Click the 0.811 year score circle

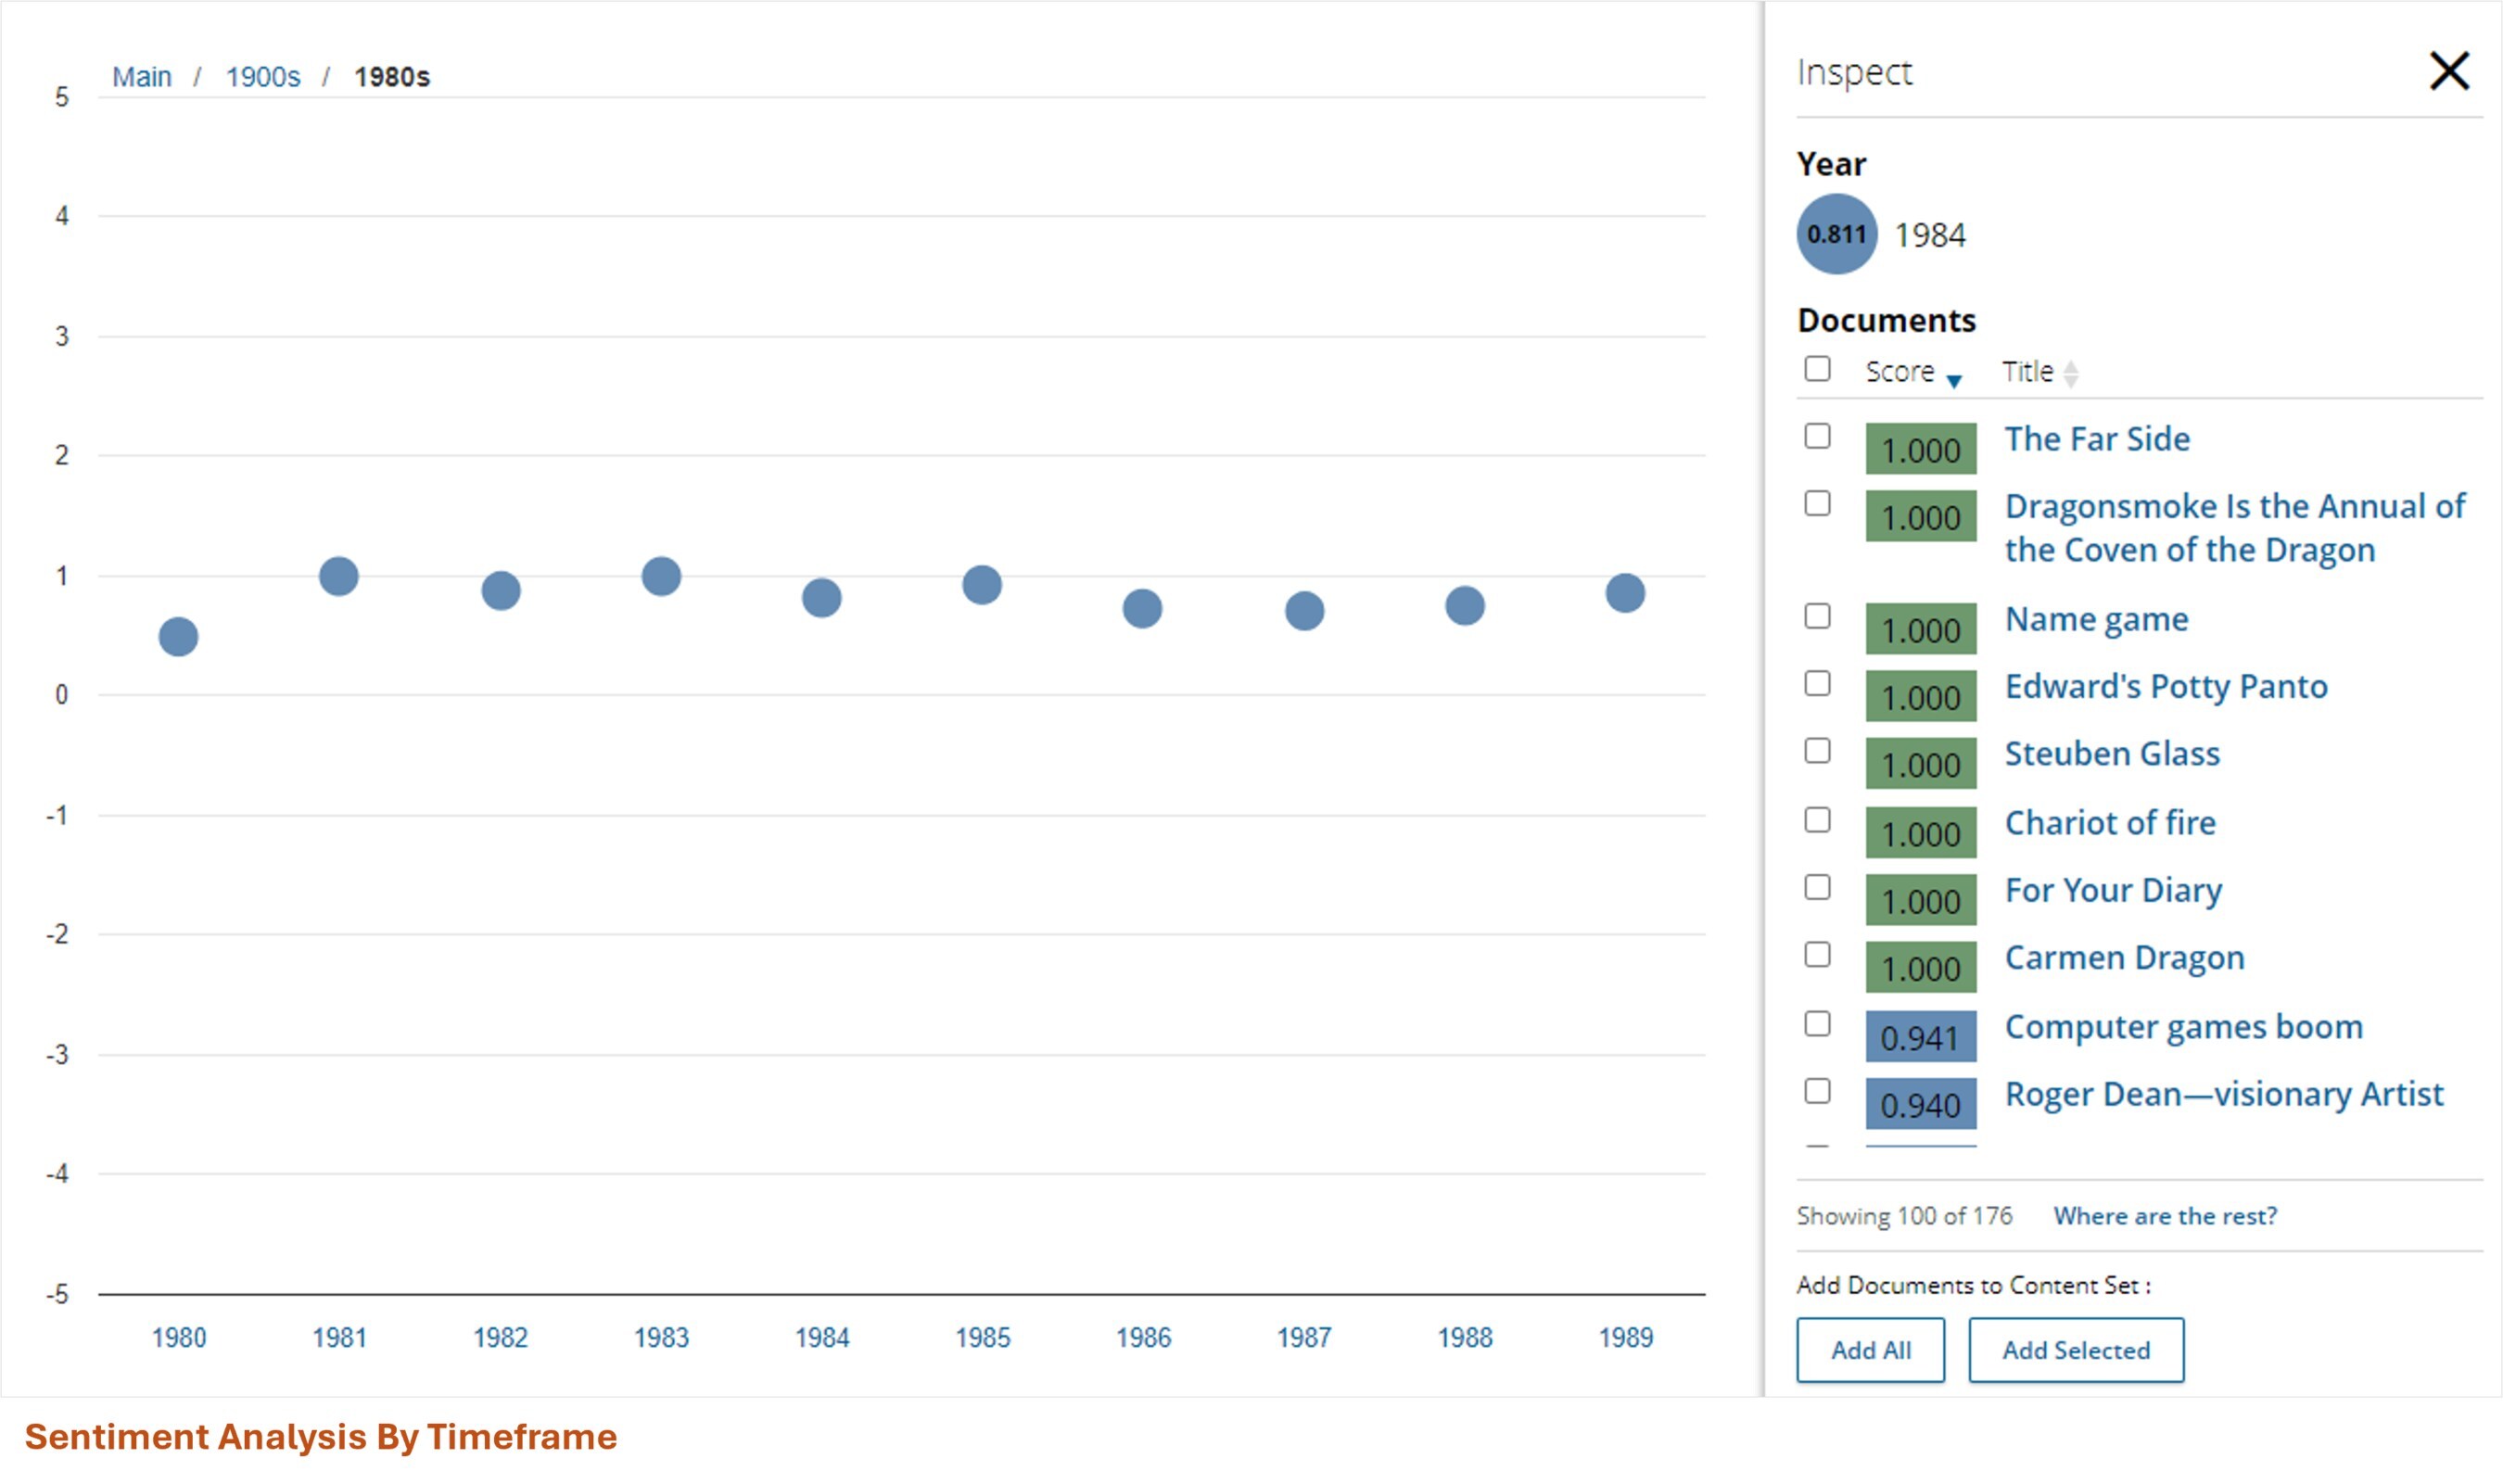pyautogui.click(x=1836, y=234)
